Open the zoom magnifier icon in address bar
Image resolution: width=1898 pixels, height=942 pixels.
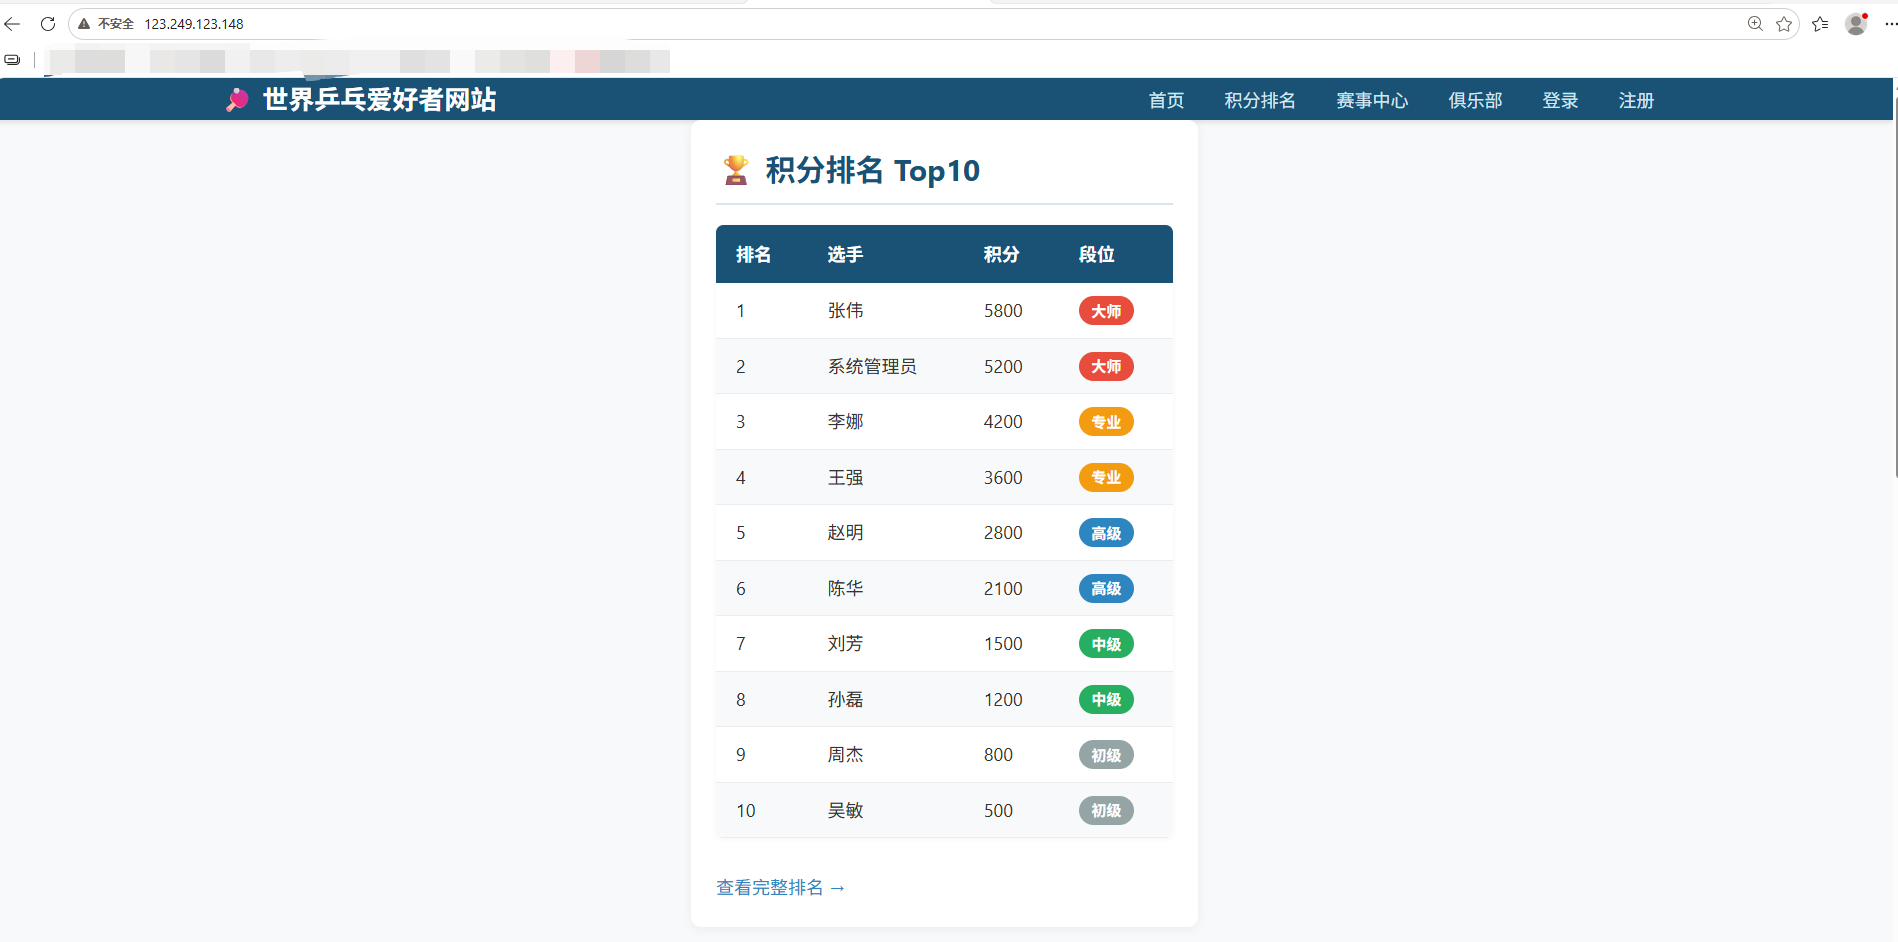tap(1755, 24)
